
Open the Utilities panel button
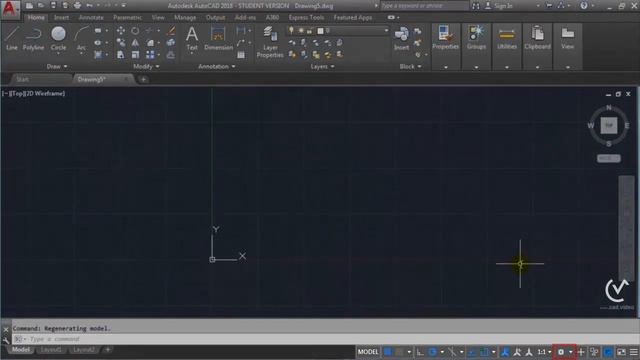[x=507, y=38]
